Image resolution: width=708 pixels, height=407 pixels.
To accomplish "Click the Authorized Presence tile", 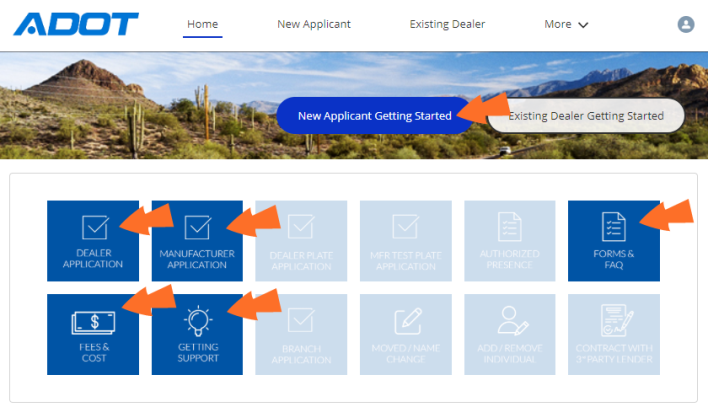I will tap(510, 241).
